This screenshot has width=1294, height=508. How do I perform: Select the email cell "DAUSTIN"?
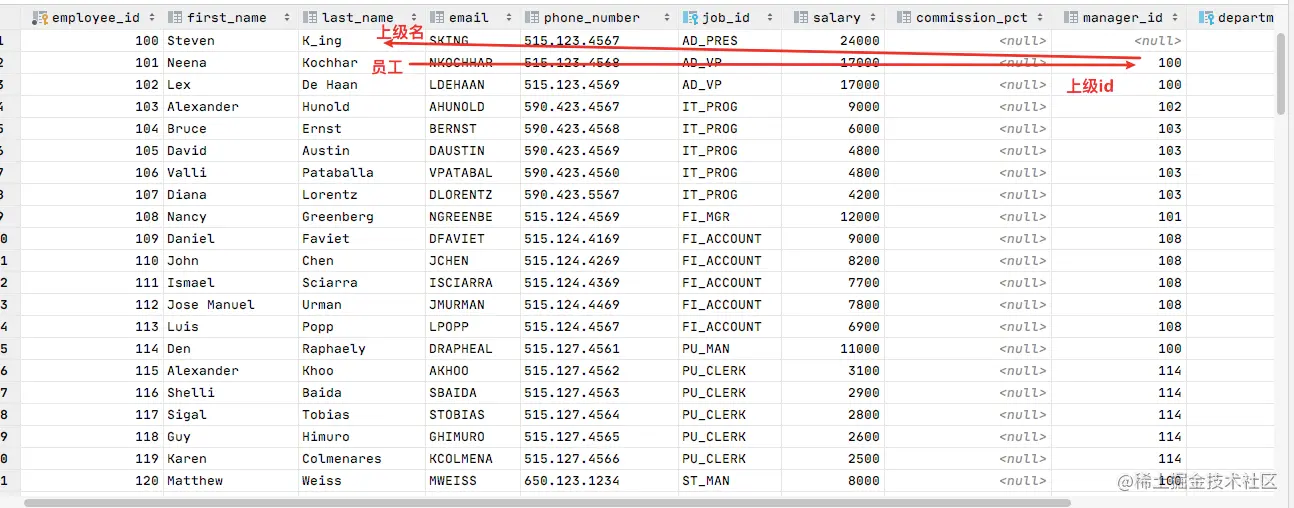click(457, 151)
